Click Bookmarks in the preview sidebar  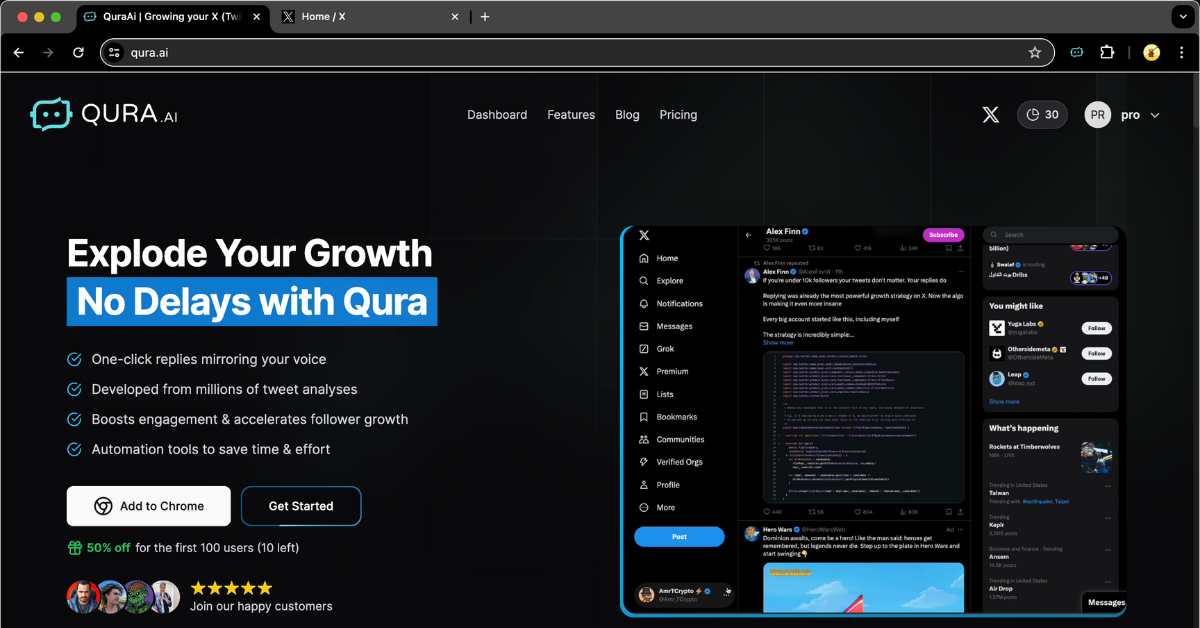click(668, 417)
